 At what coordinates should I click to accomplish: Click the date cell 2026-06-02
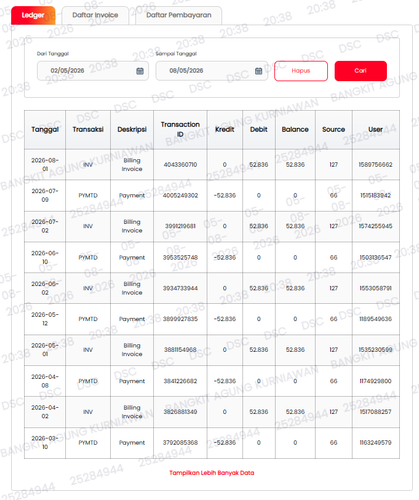tap(45, 288)
